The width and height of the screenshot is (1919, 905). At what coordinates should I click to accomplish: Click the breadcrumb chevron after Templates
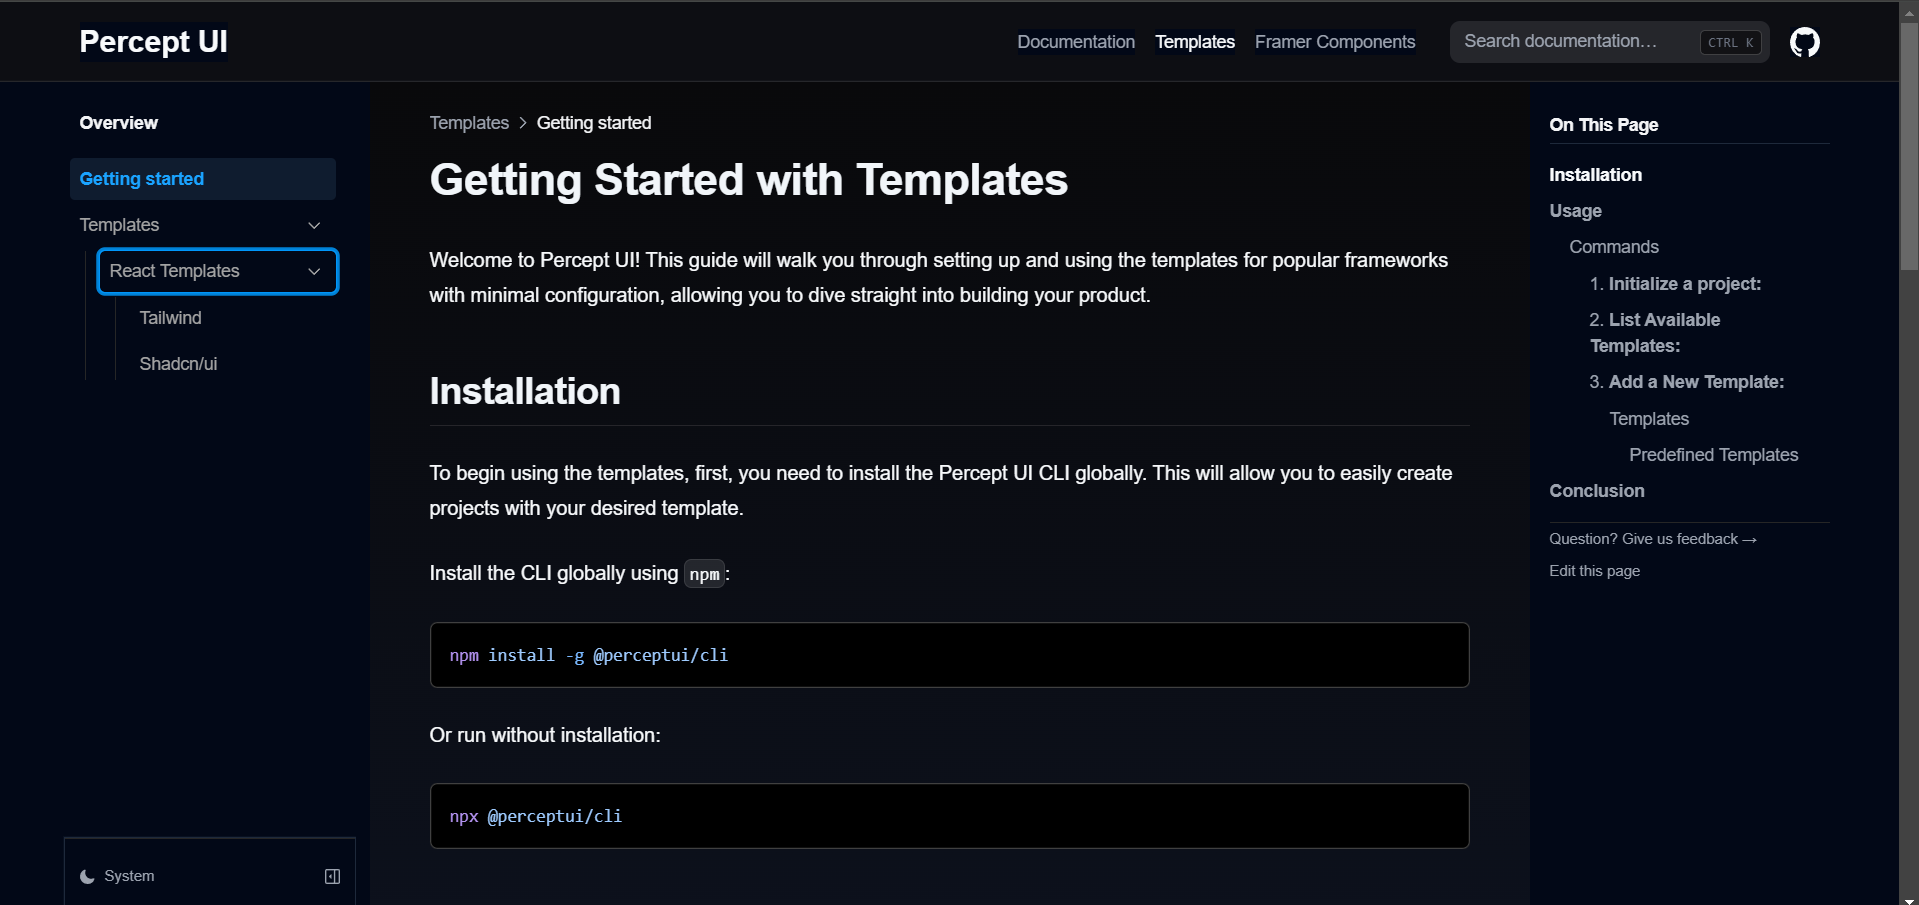click(522, 123)
